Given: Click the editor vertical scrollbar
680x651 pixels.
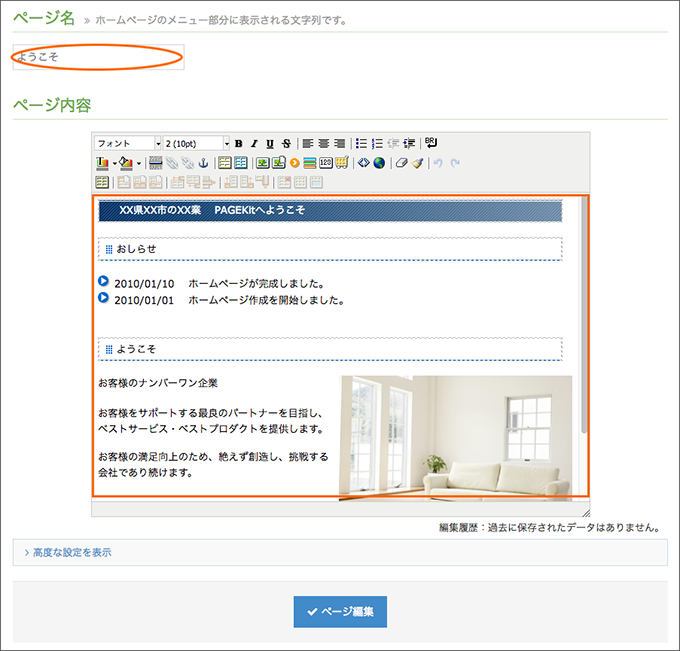Looking at the screenshot, I should pyautogui.click(x=584, y=317).
